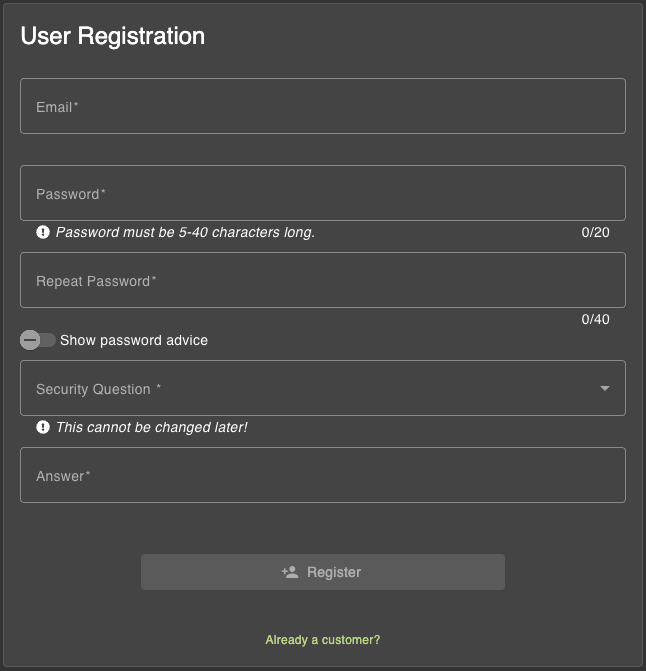
Task: Click warning icon beside 'This cannot be changed later!'
Action: 43,427
